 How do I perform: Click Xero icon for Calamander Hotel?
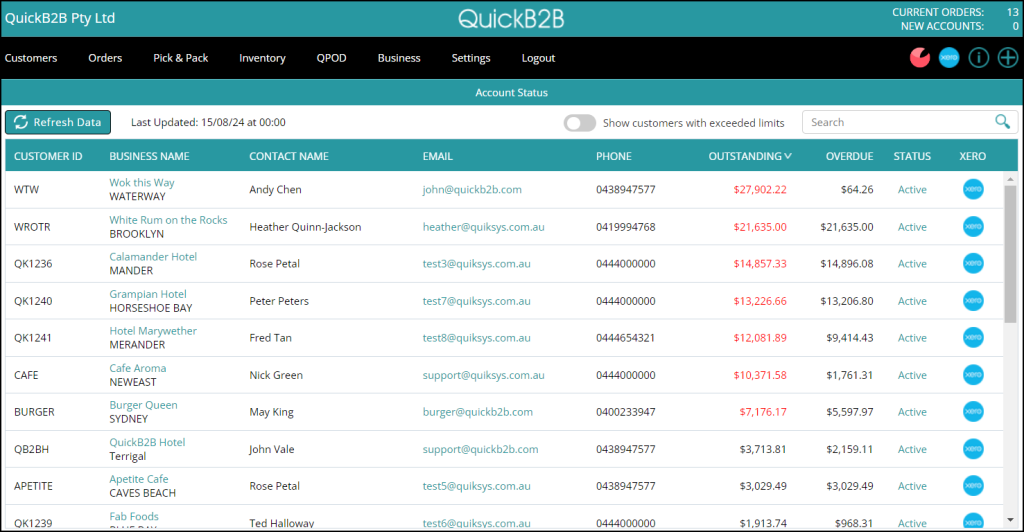coord(973,263)
